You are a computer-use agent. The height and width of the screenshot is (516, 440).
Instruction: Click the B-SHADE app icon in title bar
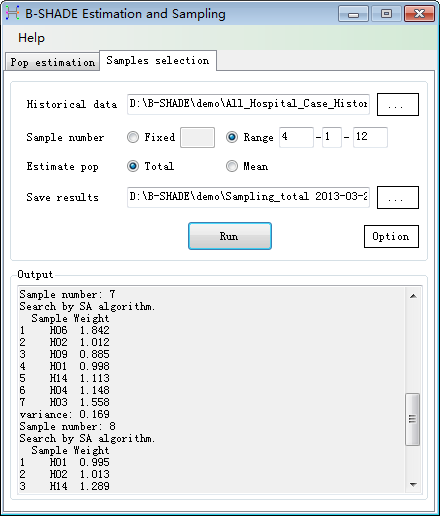pyautogui.click(x=13, y=13)
